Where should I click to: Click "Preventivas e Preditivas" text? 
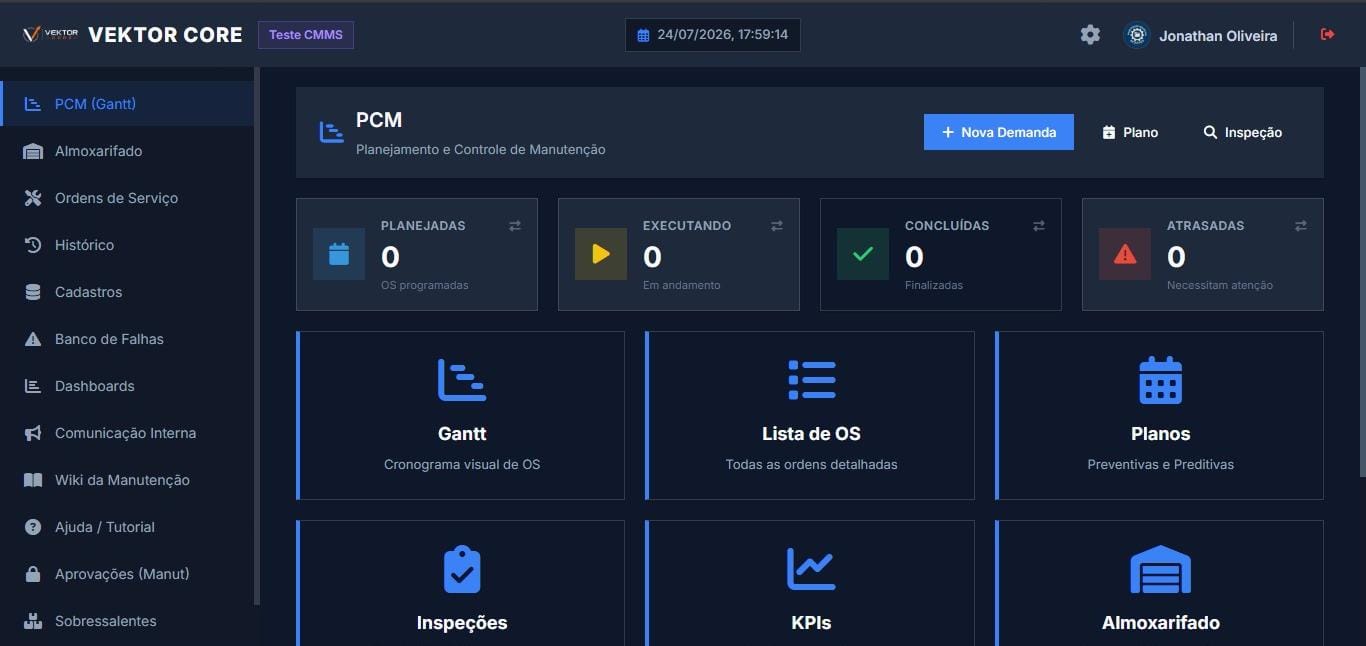point(1160,465)
